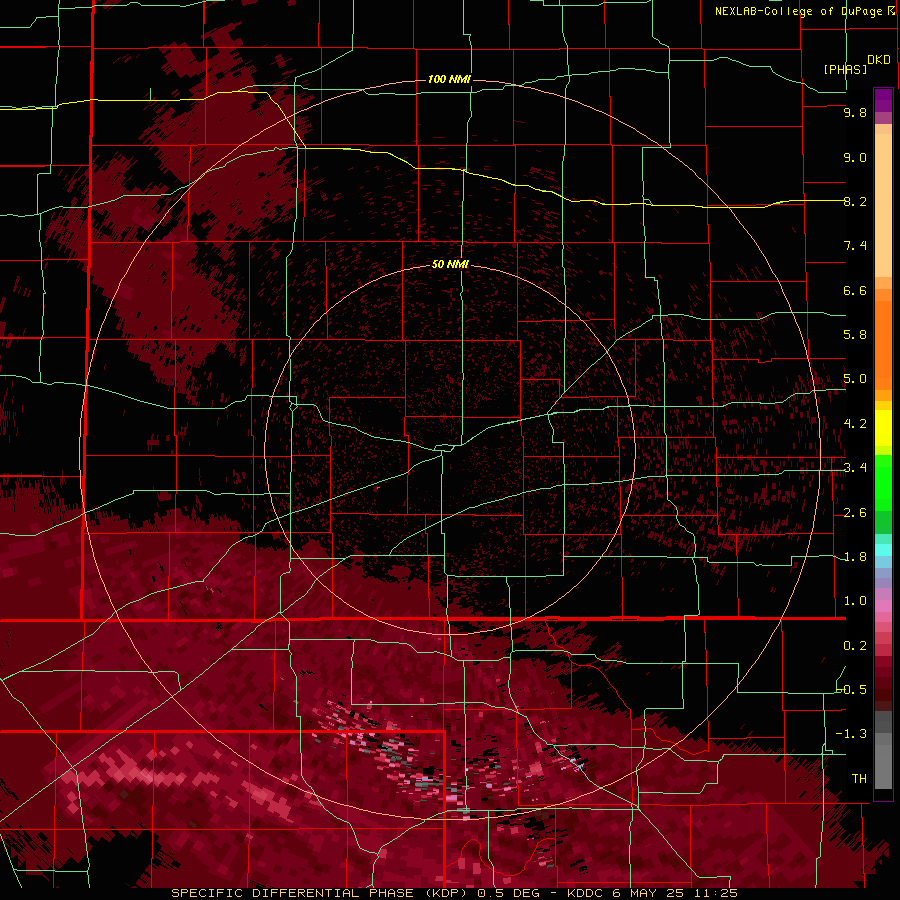Click the 6.6 scale value
900x900 pixels.
pos(855,290)
